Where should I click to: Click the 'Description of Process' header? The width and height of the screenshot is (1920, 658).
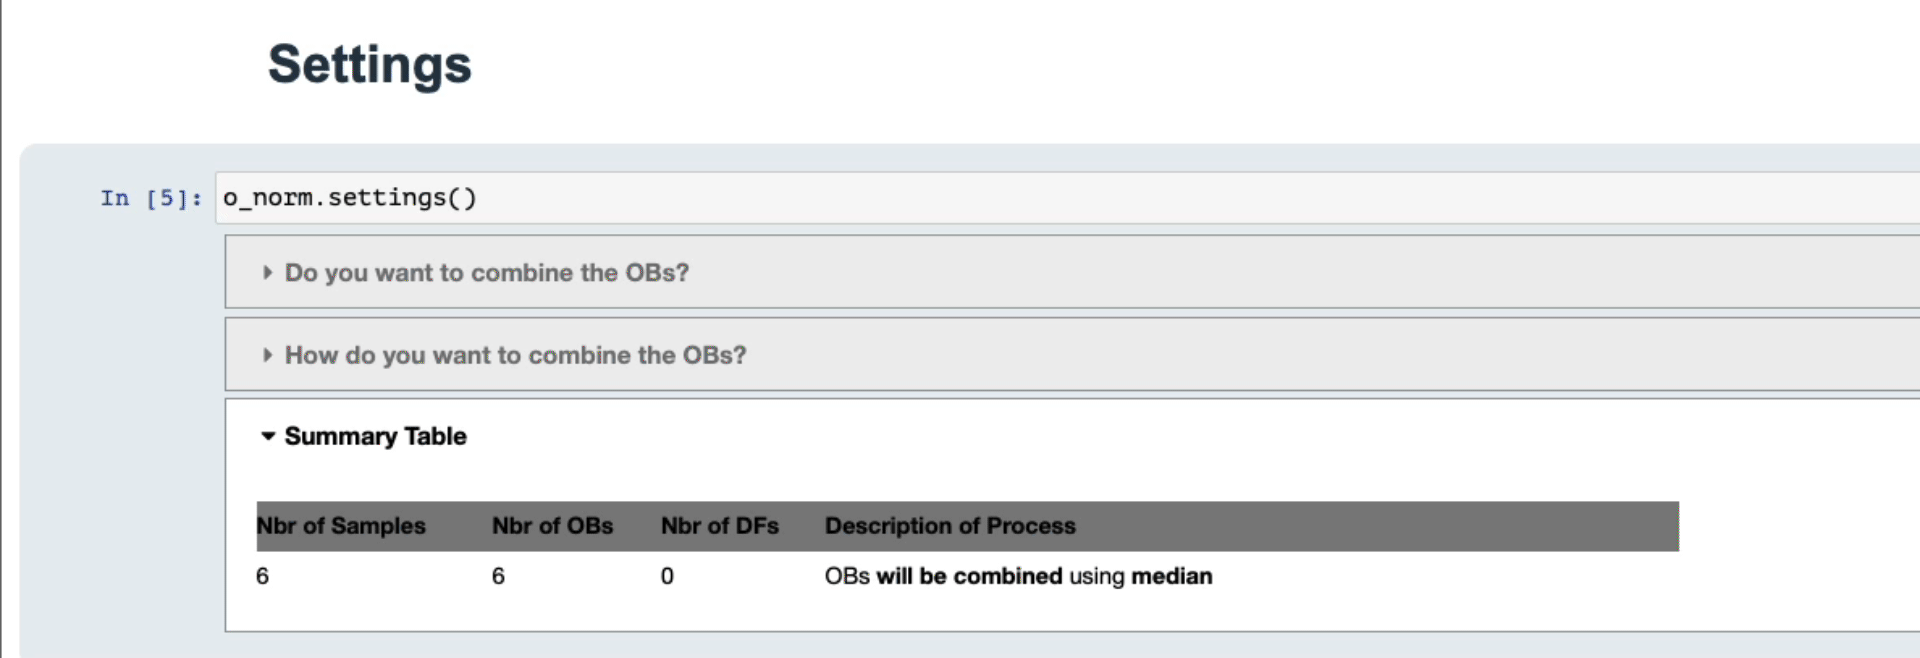[x=950, y=525]
